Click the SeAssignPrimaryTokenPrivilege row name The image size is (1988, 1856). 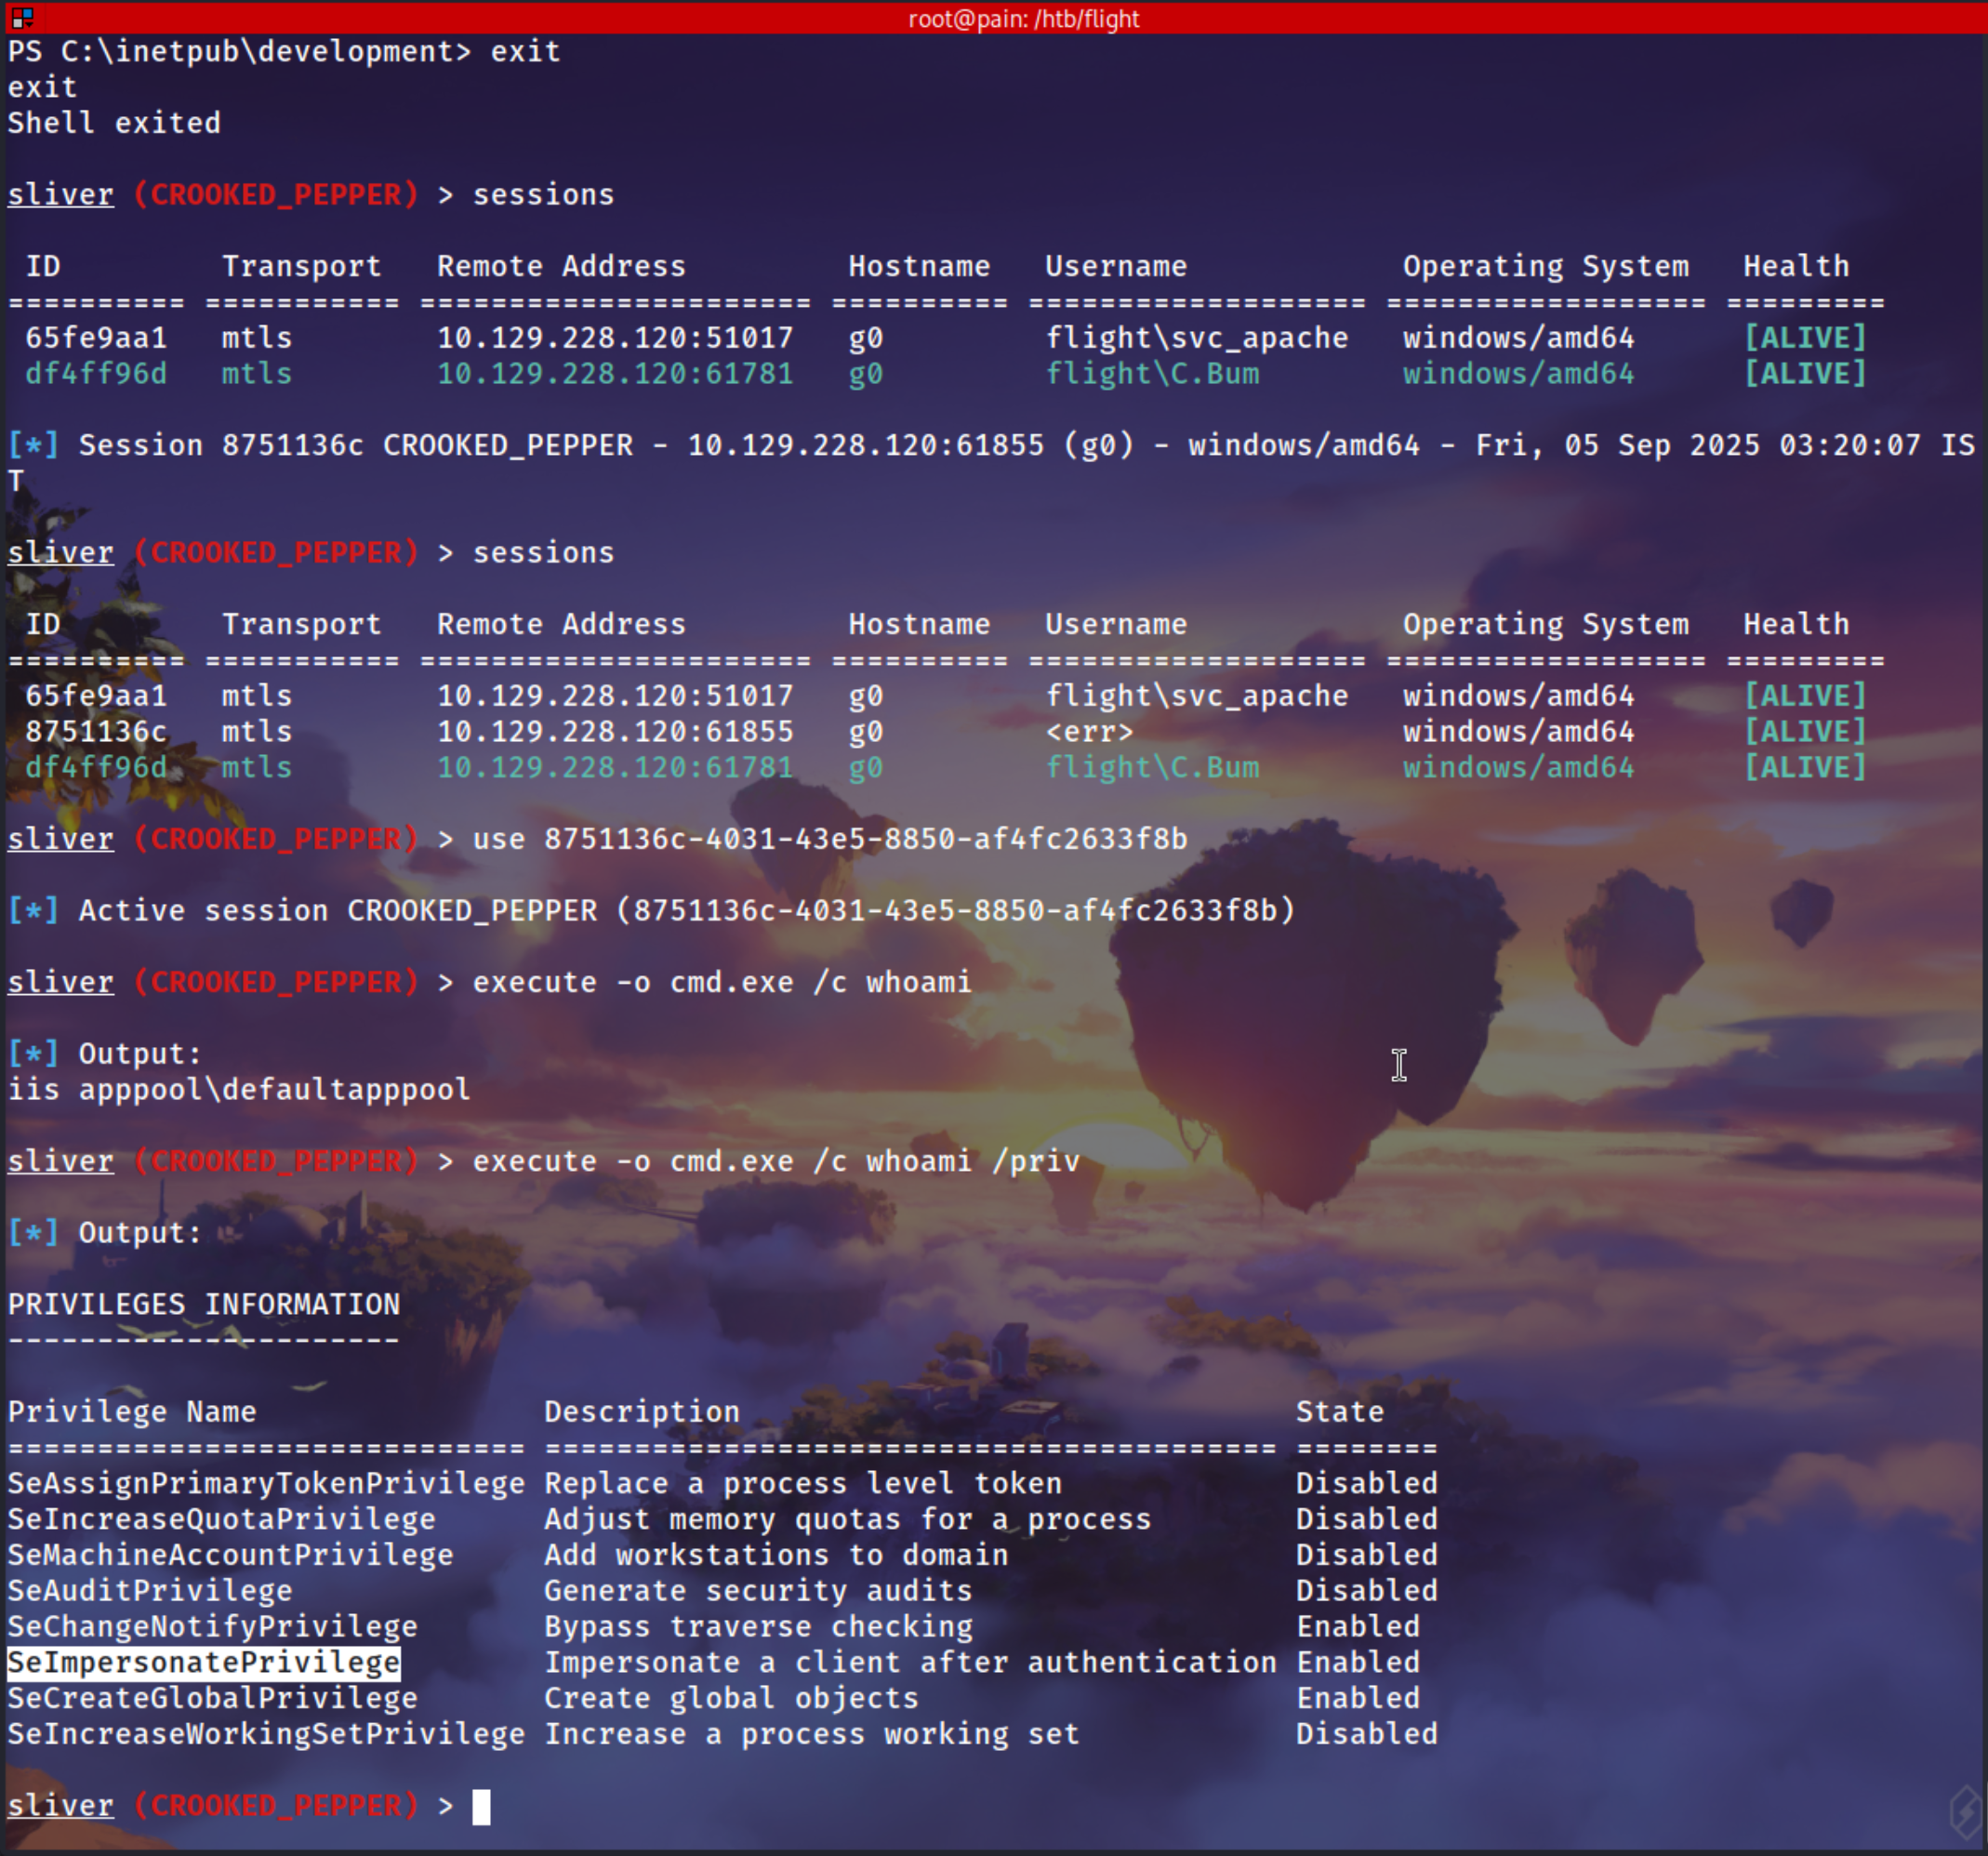pos(265,1483)
